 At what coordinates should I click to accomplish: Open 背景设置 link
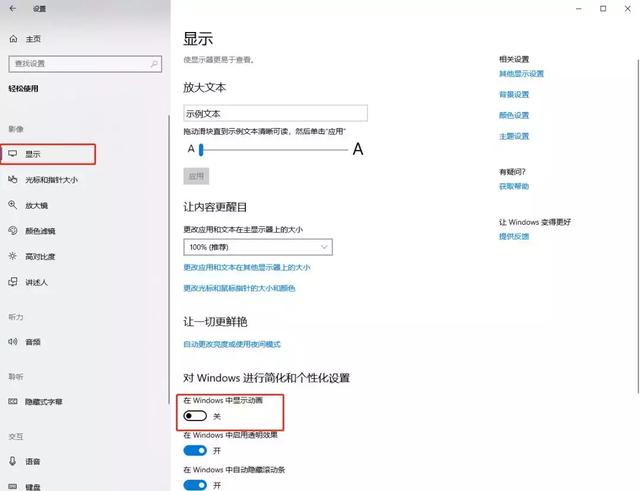514,95
